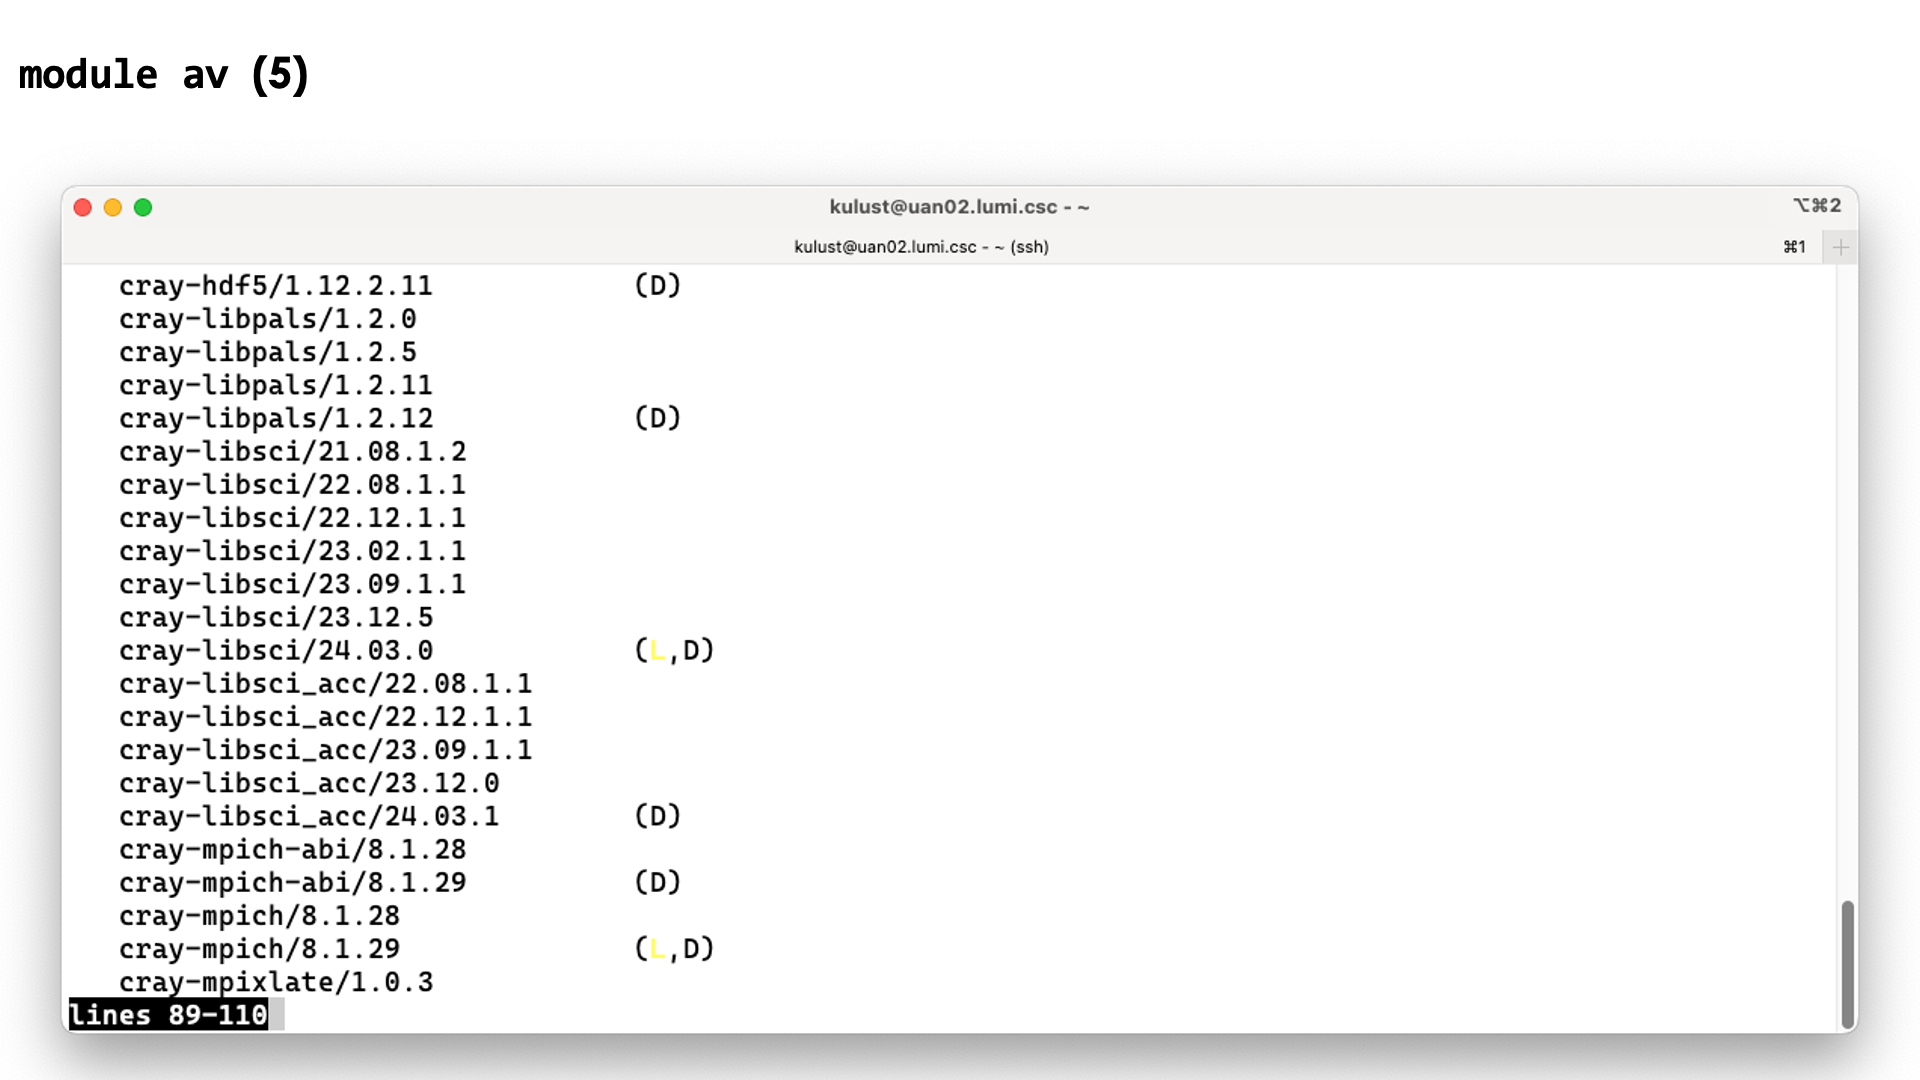The image size is (1920, 1080).
Task: Click the cray-hdf5/1.12.2.11 line
Action: 276,286
